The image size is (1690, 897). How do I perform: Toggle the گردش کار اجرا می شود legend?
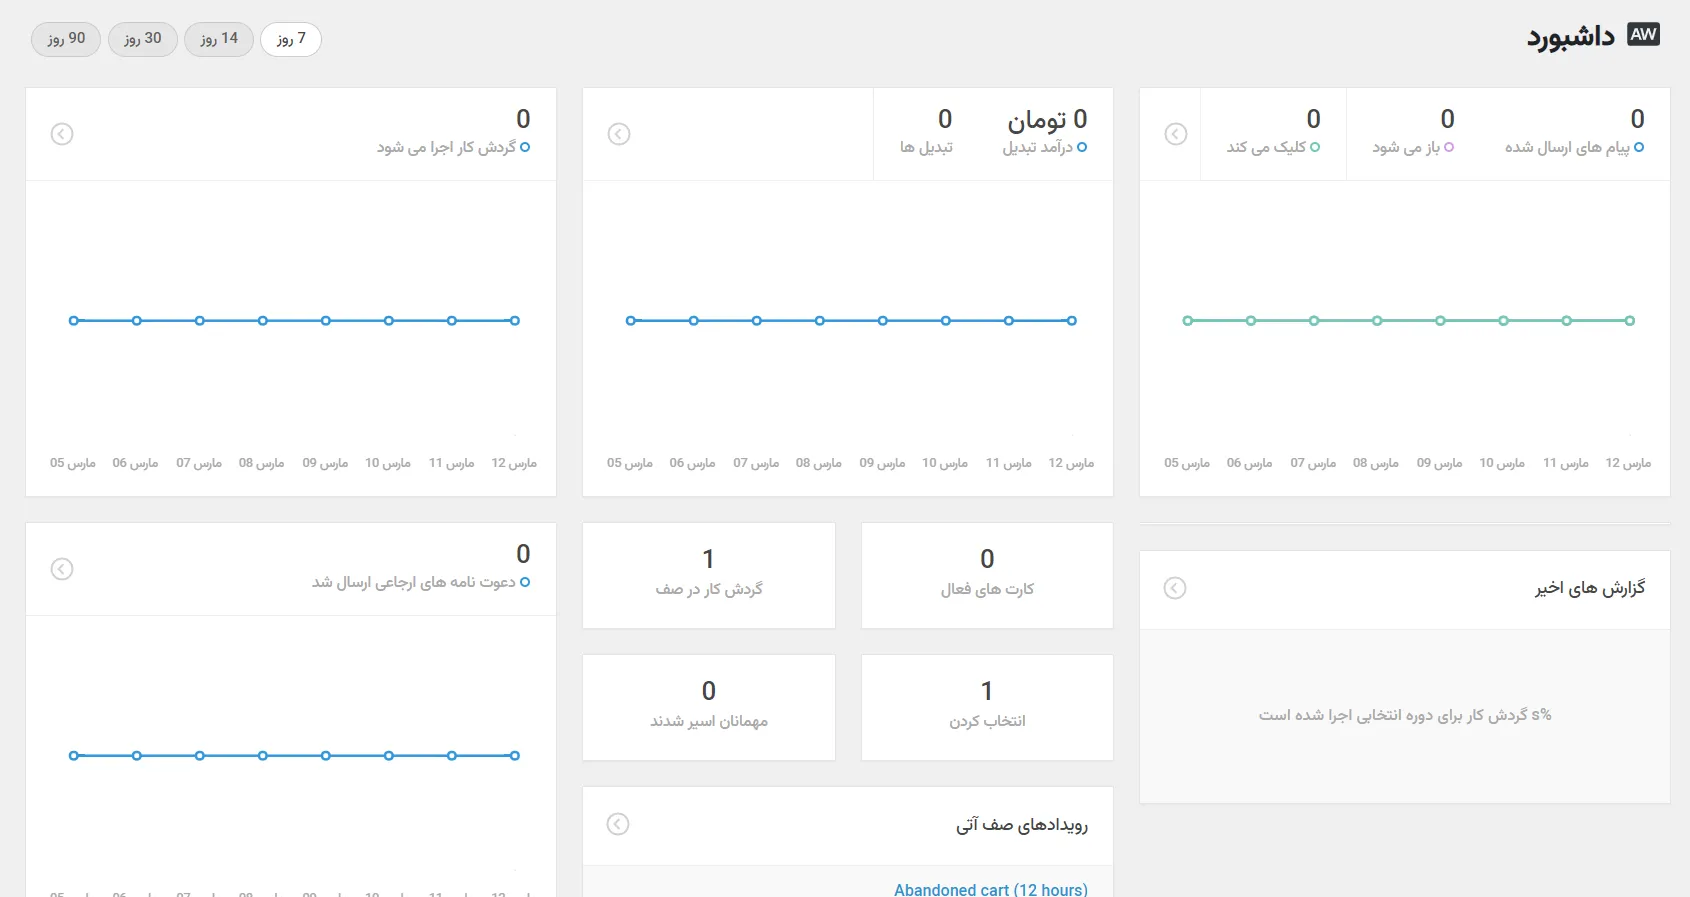click(x=453, y=147)
